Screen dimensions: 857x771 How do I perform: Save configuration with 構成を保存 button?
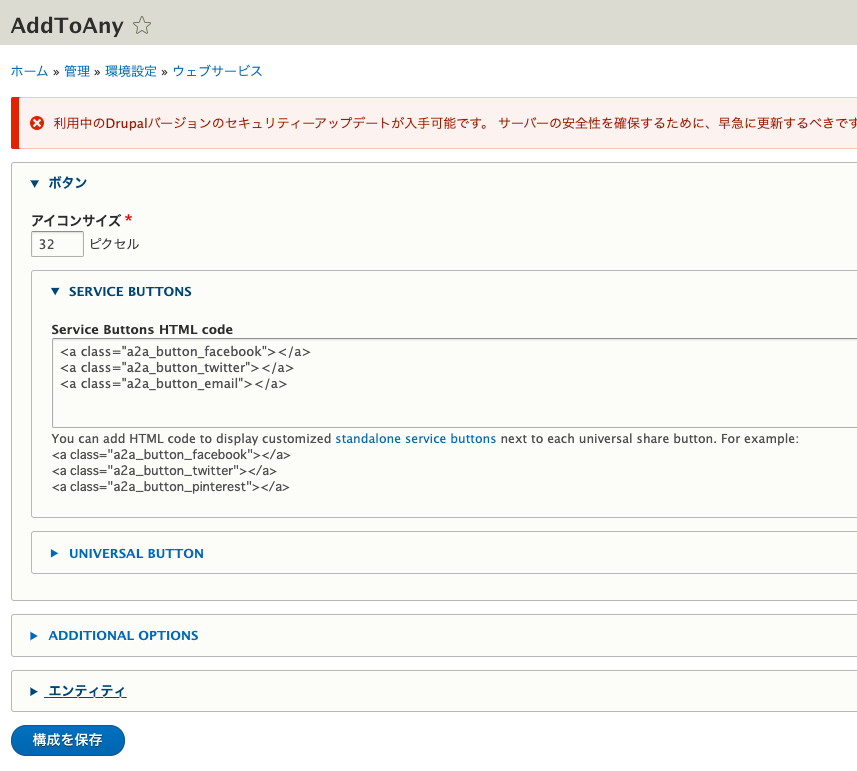tap(68, 740)
